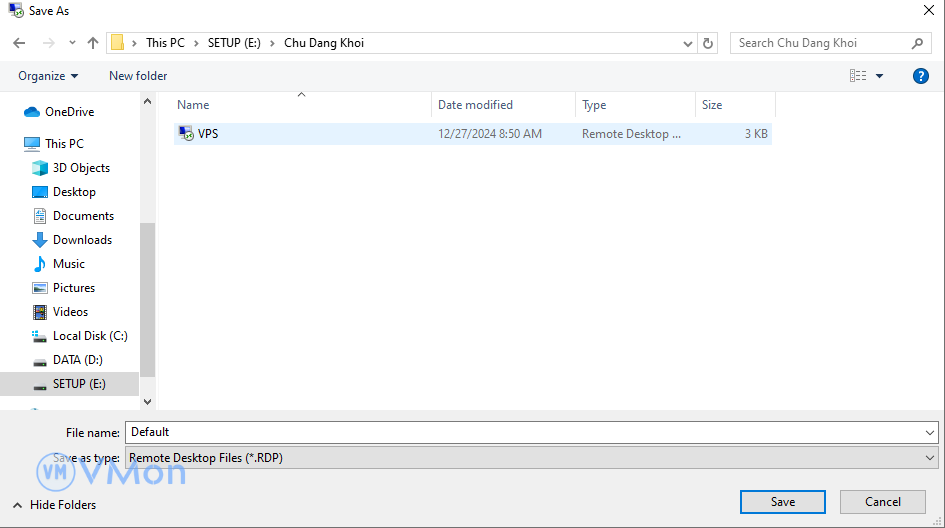Open the Music folder in sidebar
Image resolution: width=945 pixels, height=528 pixels.
(x=68, y=264)
